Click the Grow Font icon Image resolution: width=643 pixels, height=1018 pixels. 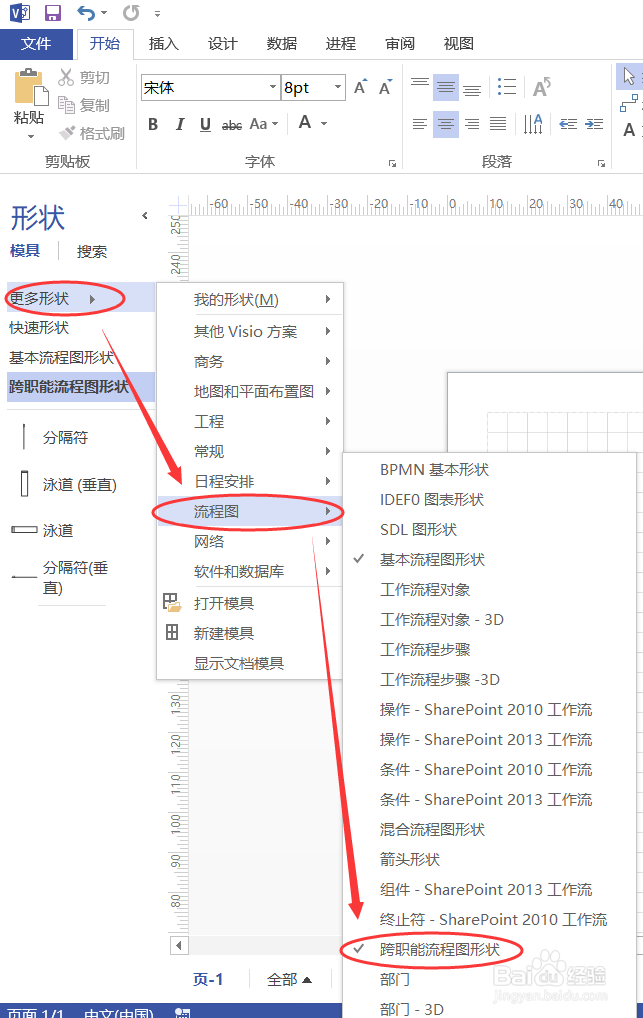[x=360, y=87]
